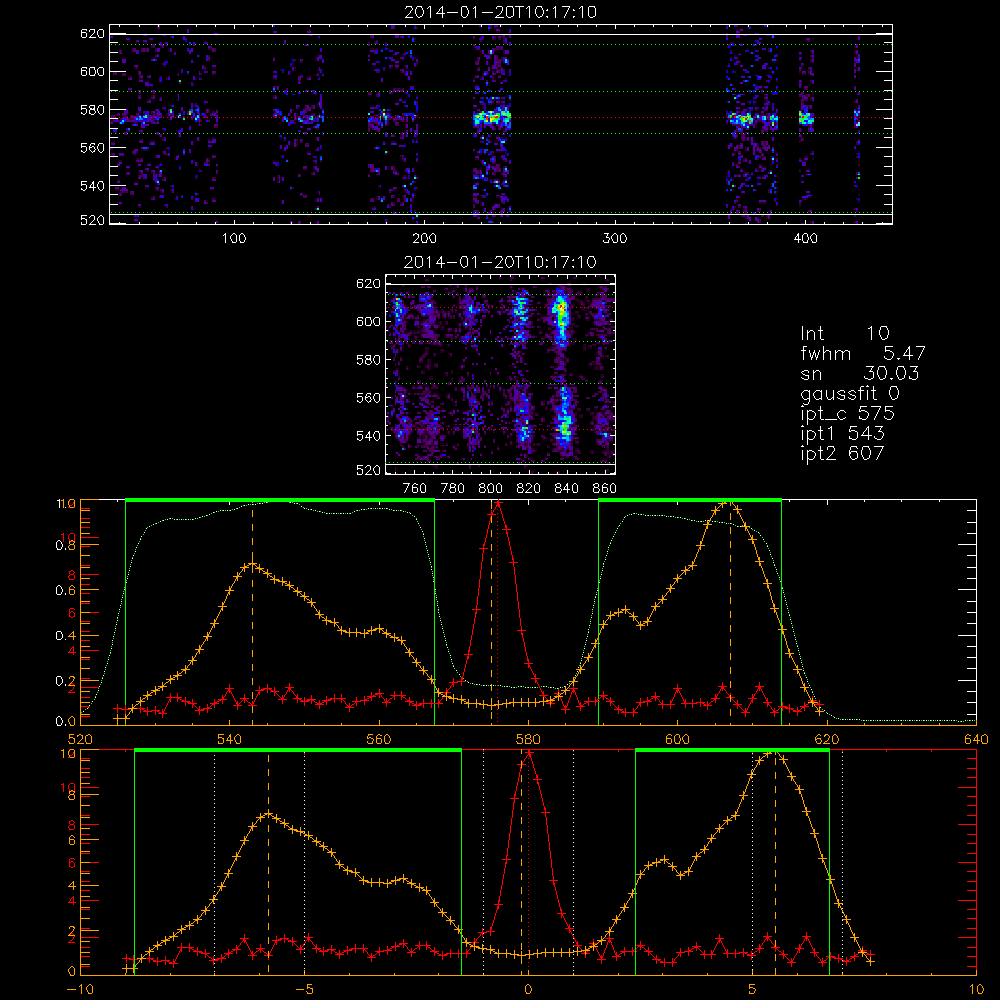
Task: Click brightest emission blob near x=235 in top spectrogram
Action: coord(492,118)
